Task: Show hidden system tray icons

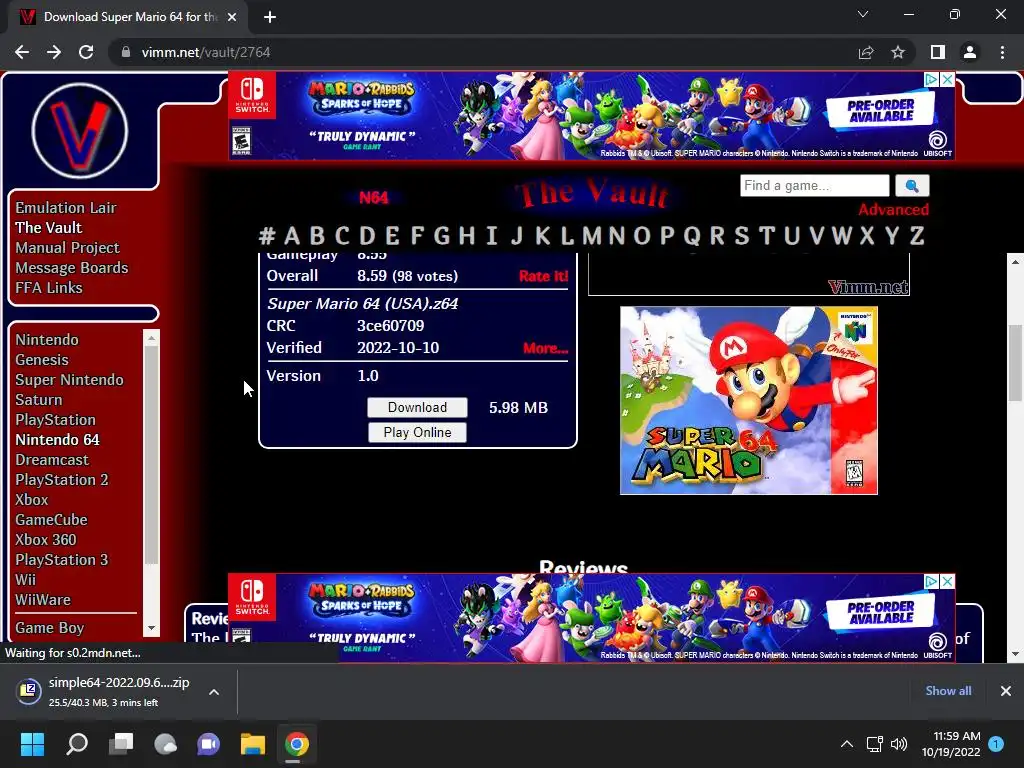Action: point(846,744)
